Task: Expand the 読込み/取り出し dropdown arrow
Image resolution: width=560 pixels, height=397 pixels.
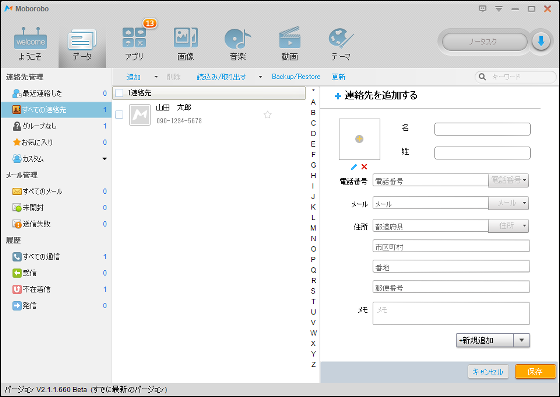Action: (x=260, y=77)
